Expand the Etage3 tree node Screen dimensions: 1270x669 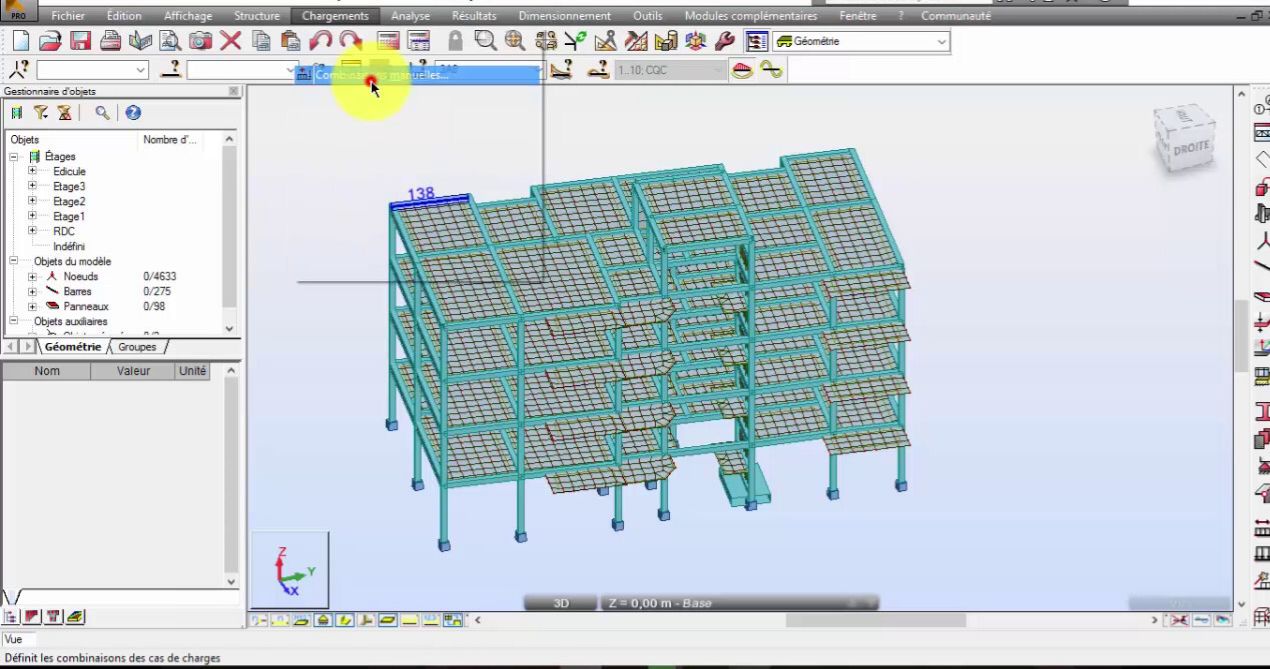(x=32, y=186)
